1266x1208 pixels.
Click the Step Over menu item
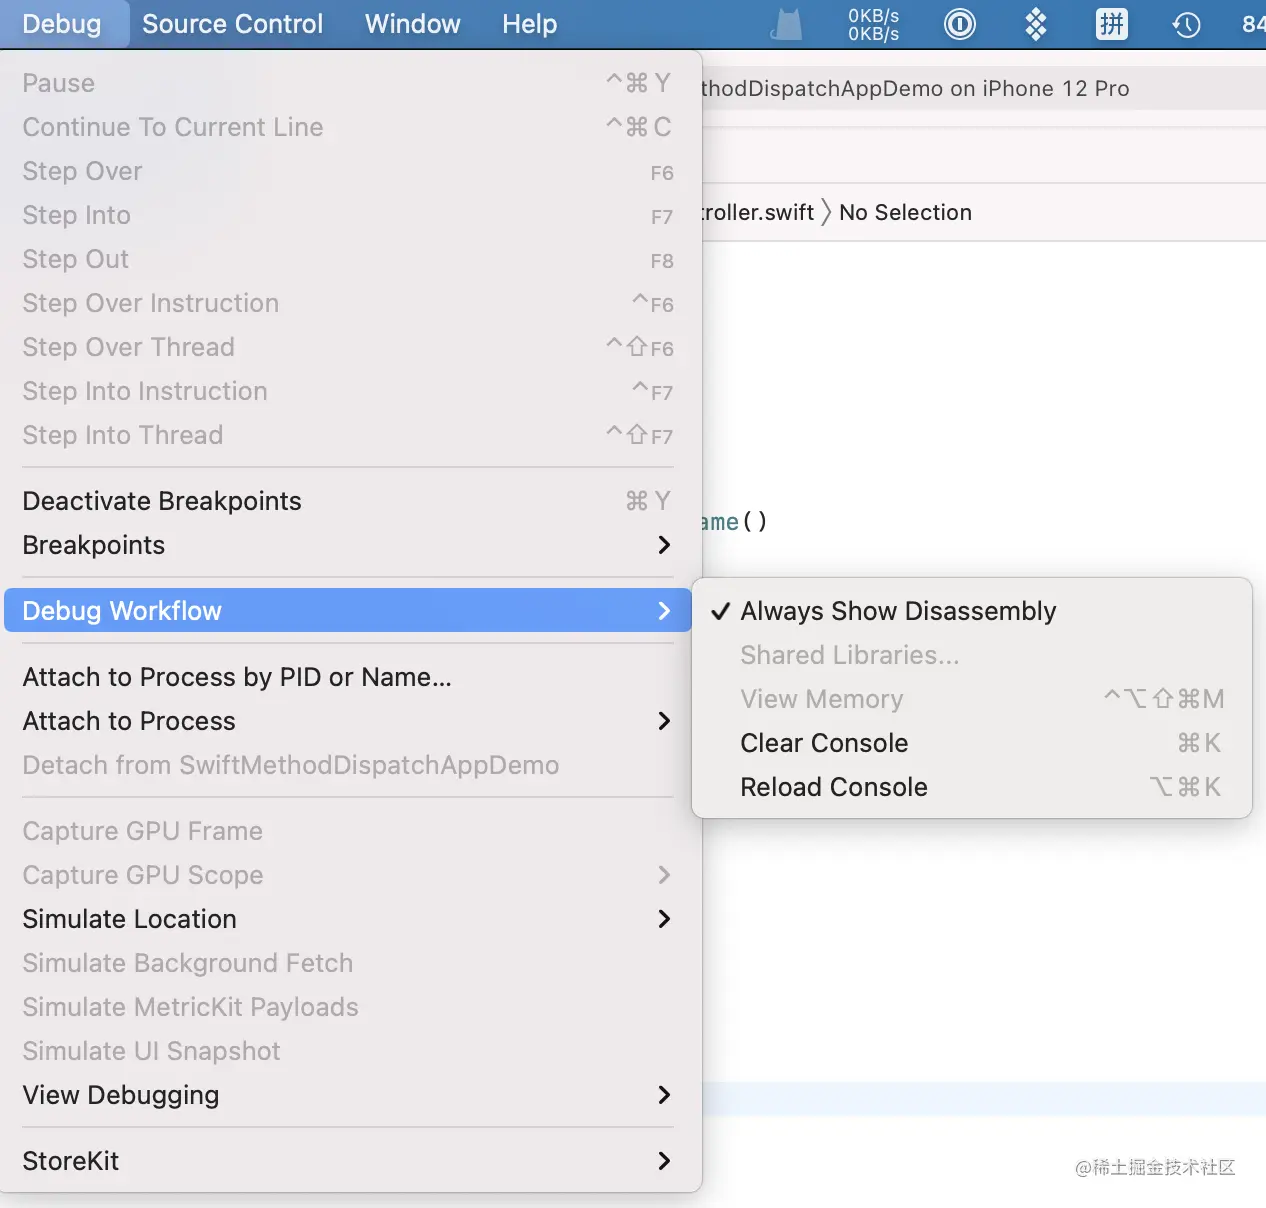point(348,171)
